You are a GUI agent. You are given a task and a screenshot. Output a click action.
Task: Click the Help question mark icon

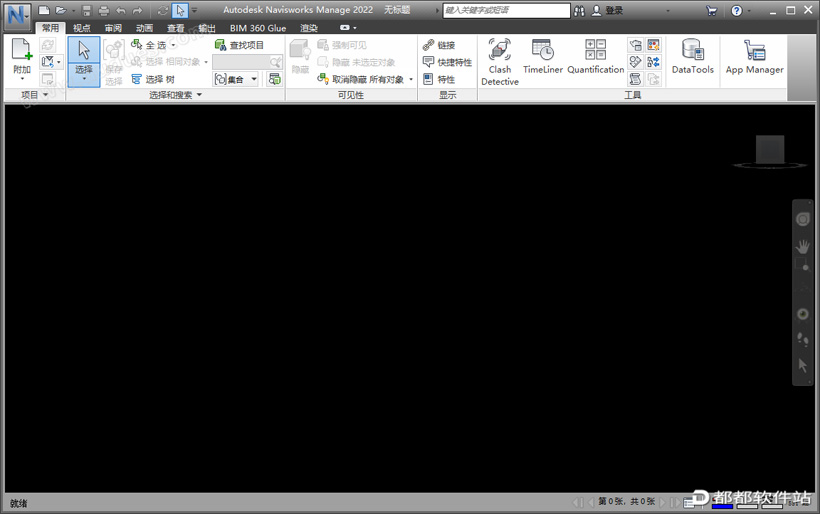pyautogui.click(x=736, y=10)
